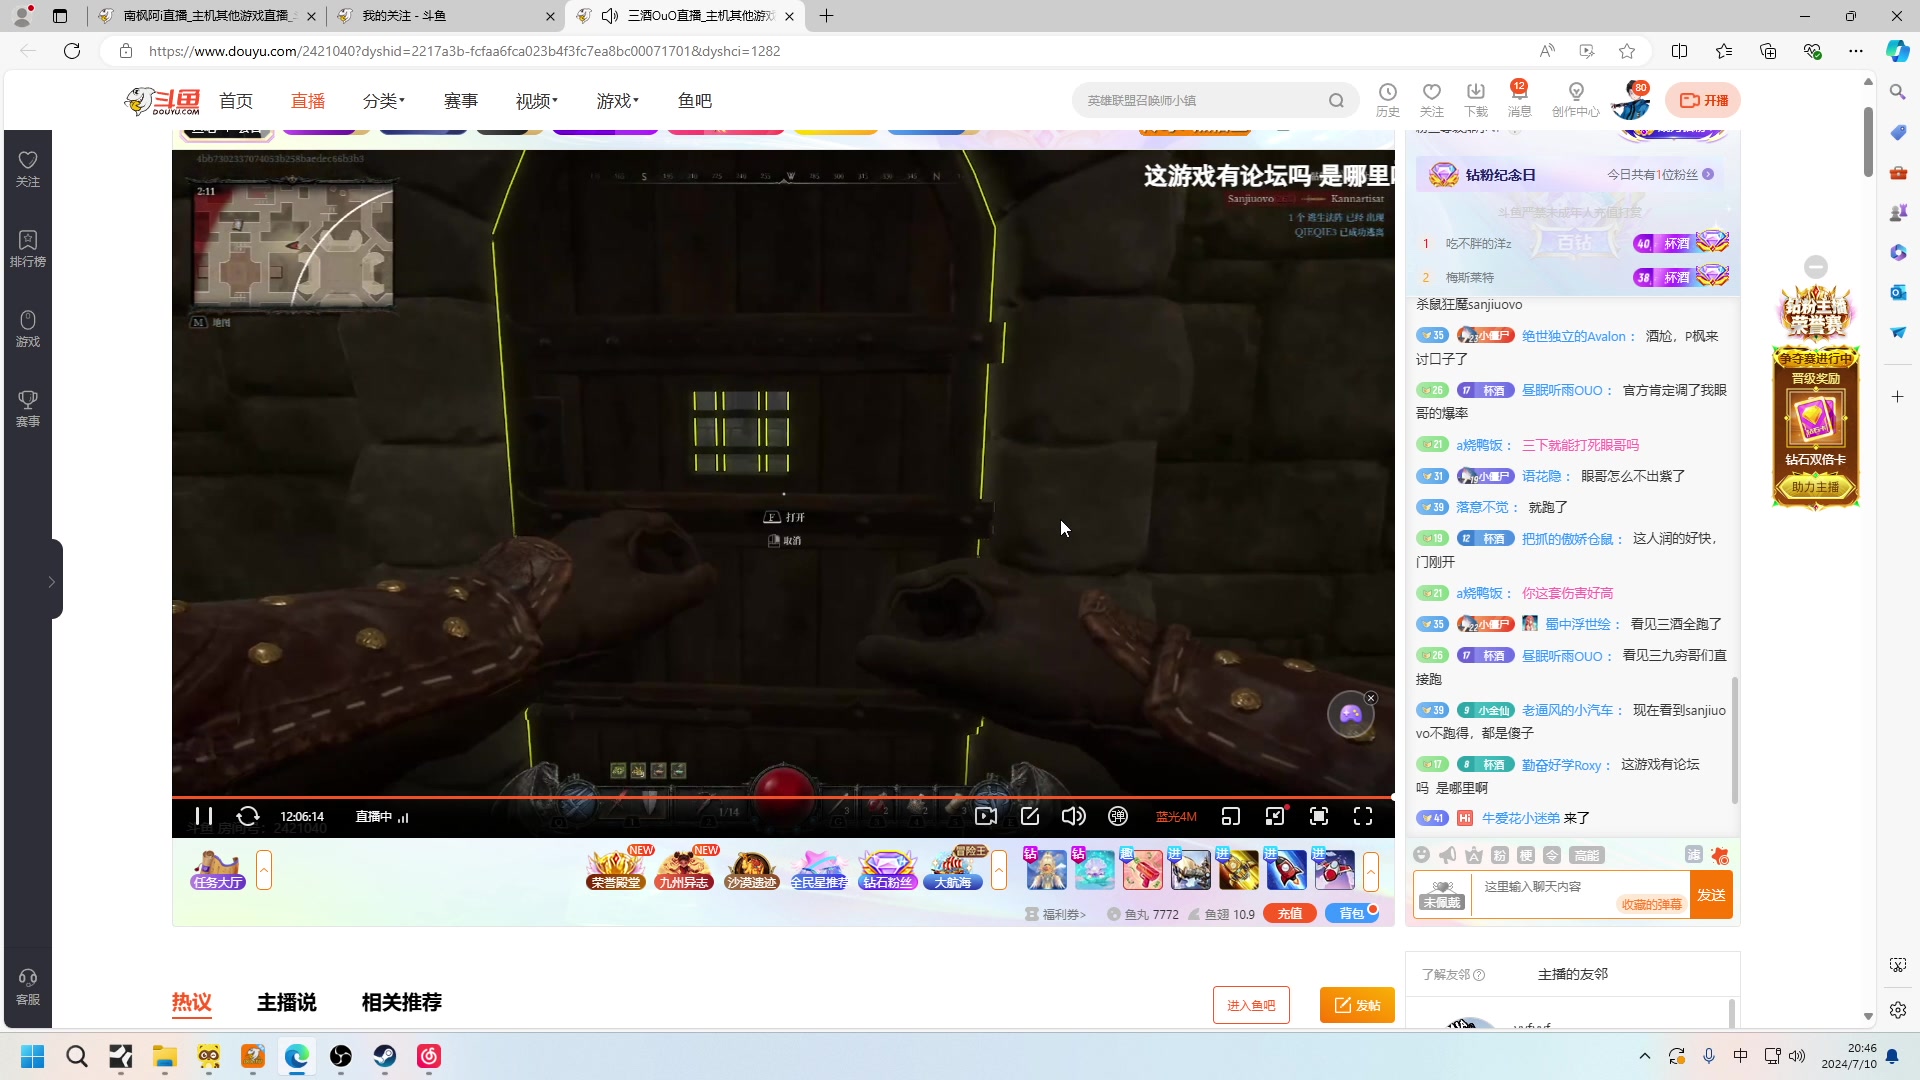Expand the 游戏 dropdown menu
This screenshot has height=1080, width=1920.
click(x=617, y=101)
